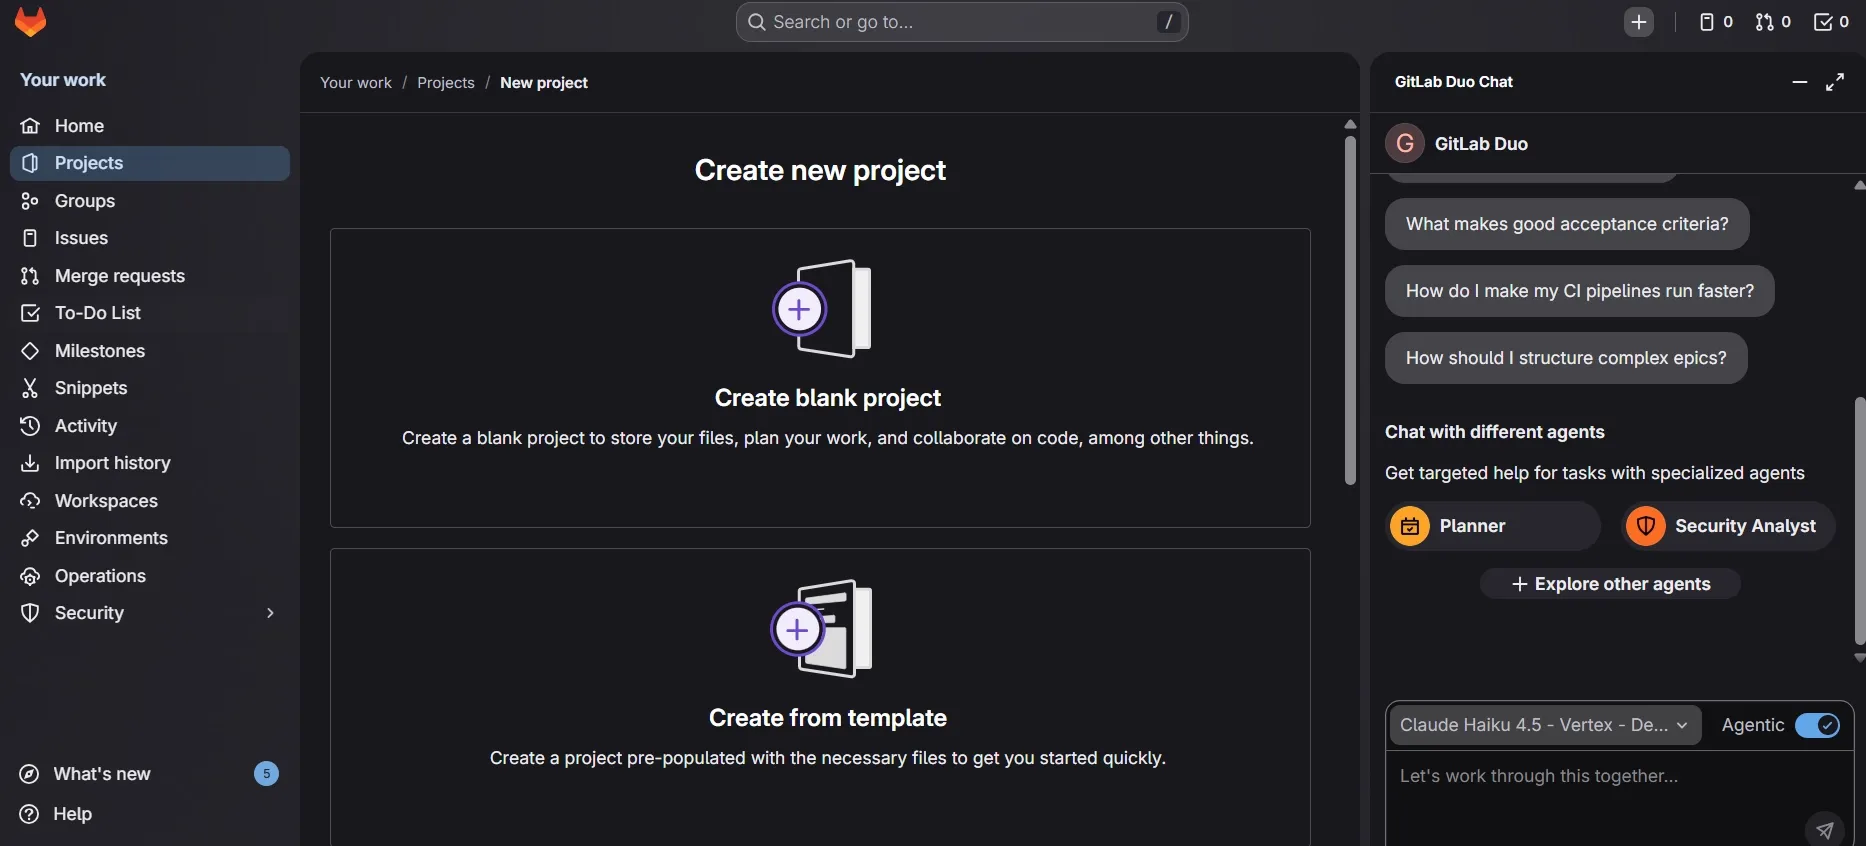Click the Import history download icon
The width and height of the screenshot is (1866, 846).
click(30, 463)
